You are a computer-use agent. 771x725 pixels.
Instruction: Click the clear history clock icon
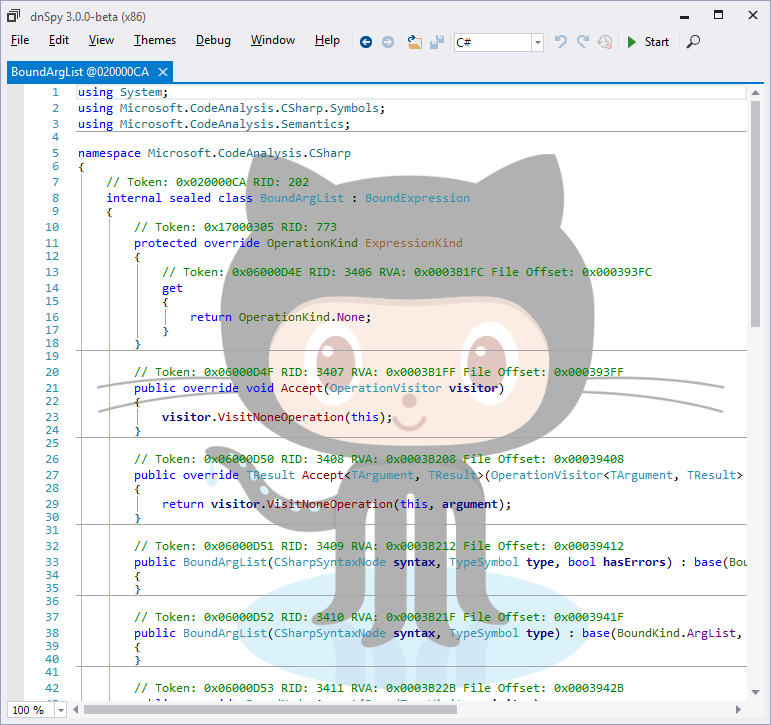(x=605, y=42)
